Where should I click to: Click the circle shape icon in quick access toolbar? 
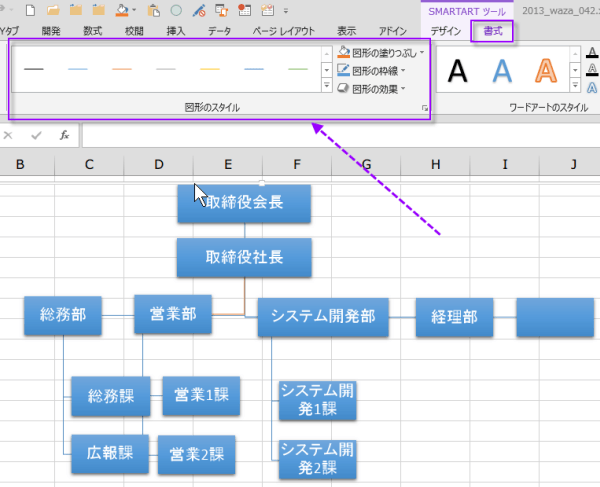tap(176, 10)
